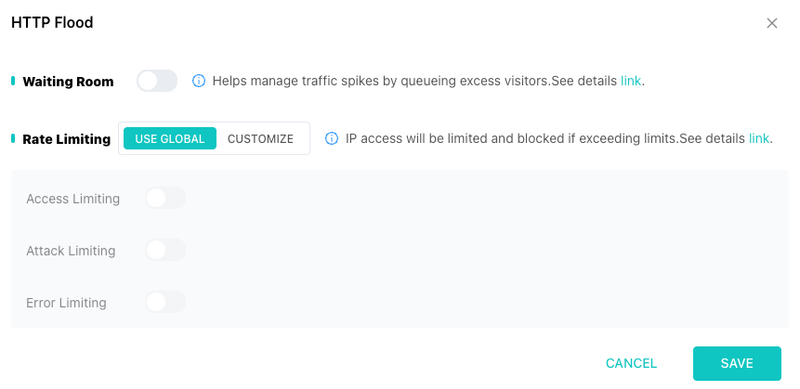Enable the Attack Limiting switch
This screenshot has width=800, height=389.
[x=165, y=250]
